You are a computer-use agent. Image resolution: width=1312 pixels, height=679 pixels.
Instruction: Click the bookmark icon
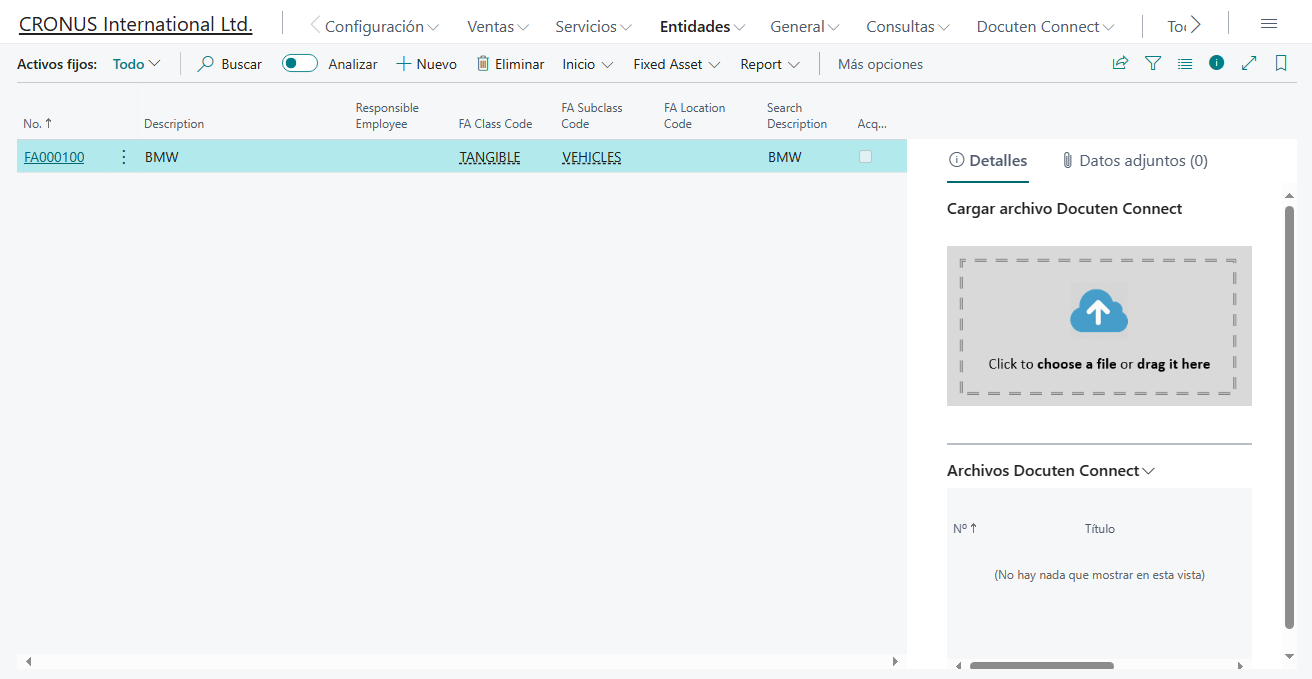click(1281, 64)
